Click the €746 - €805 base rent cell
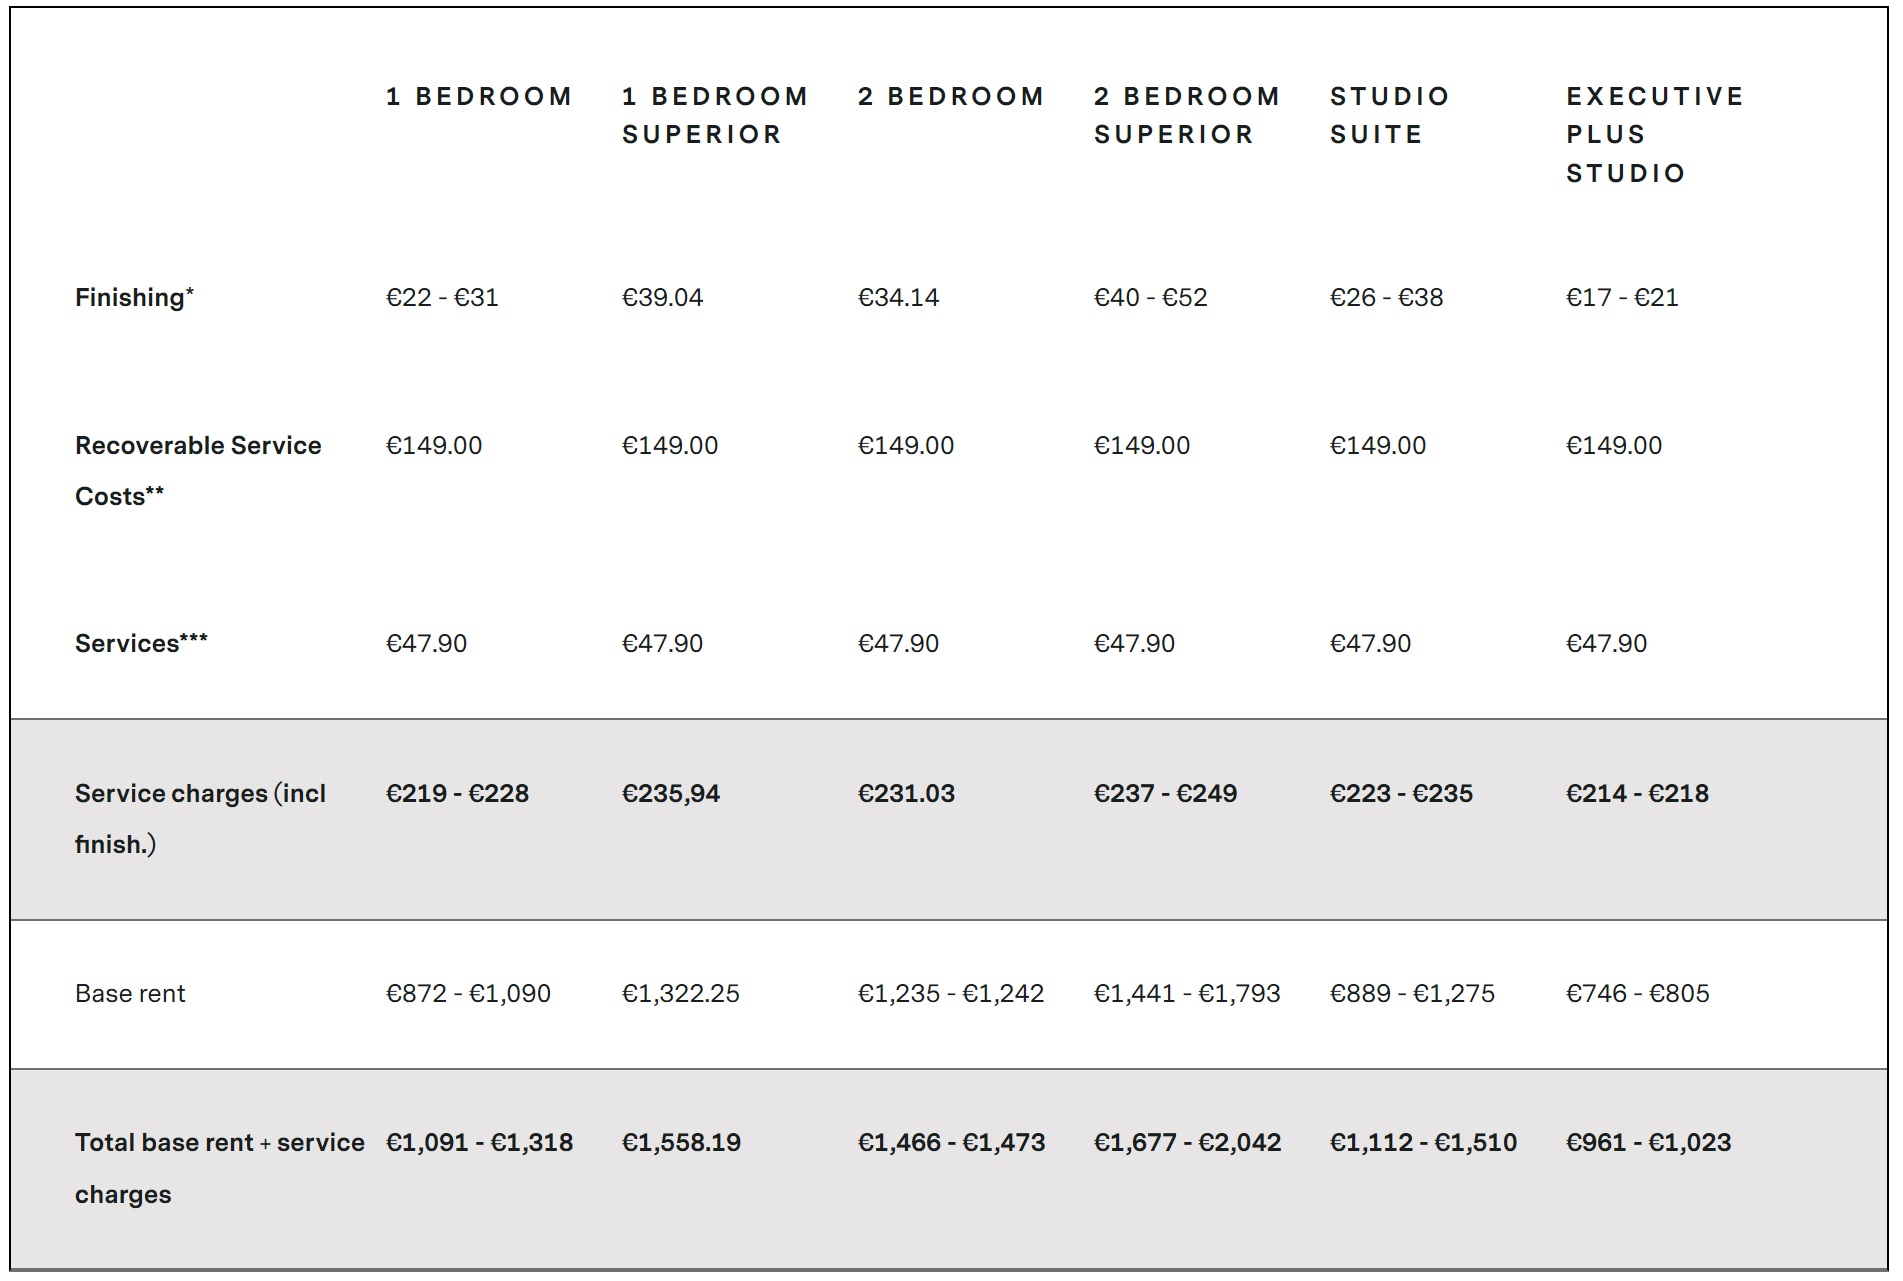 [1637, 994]
